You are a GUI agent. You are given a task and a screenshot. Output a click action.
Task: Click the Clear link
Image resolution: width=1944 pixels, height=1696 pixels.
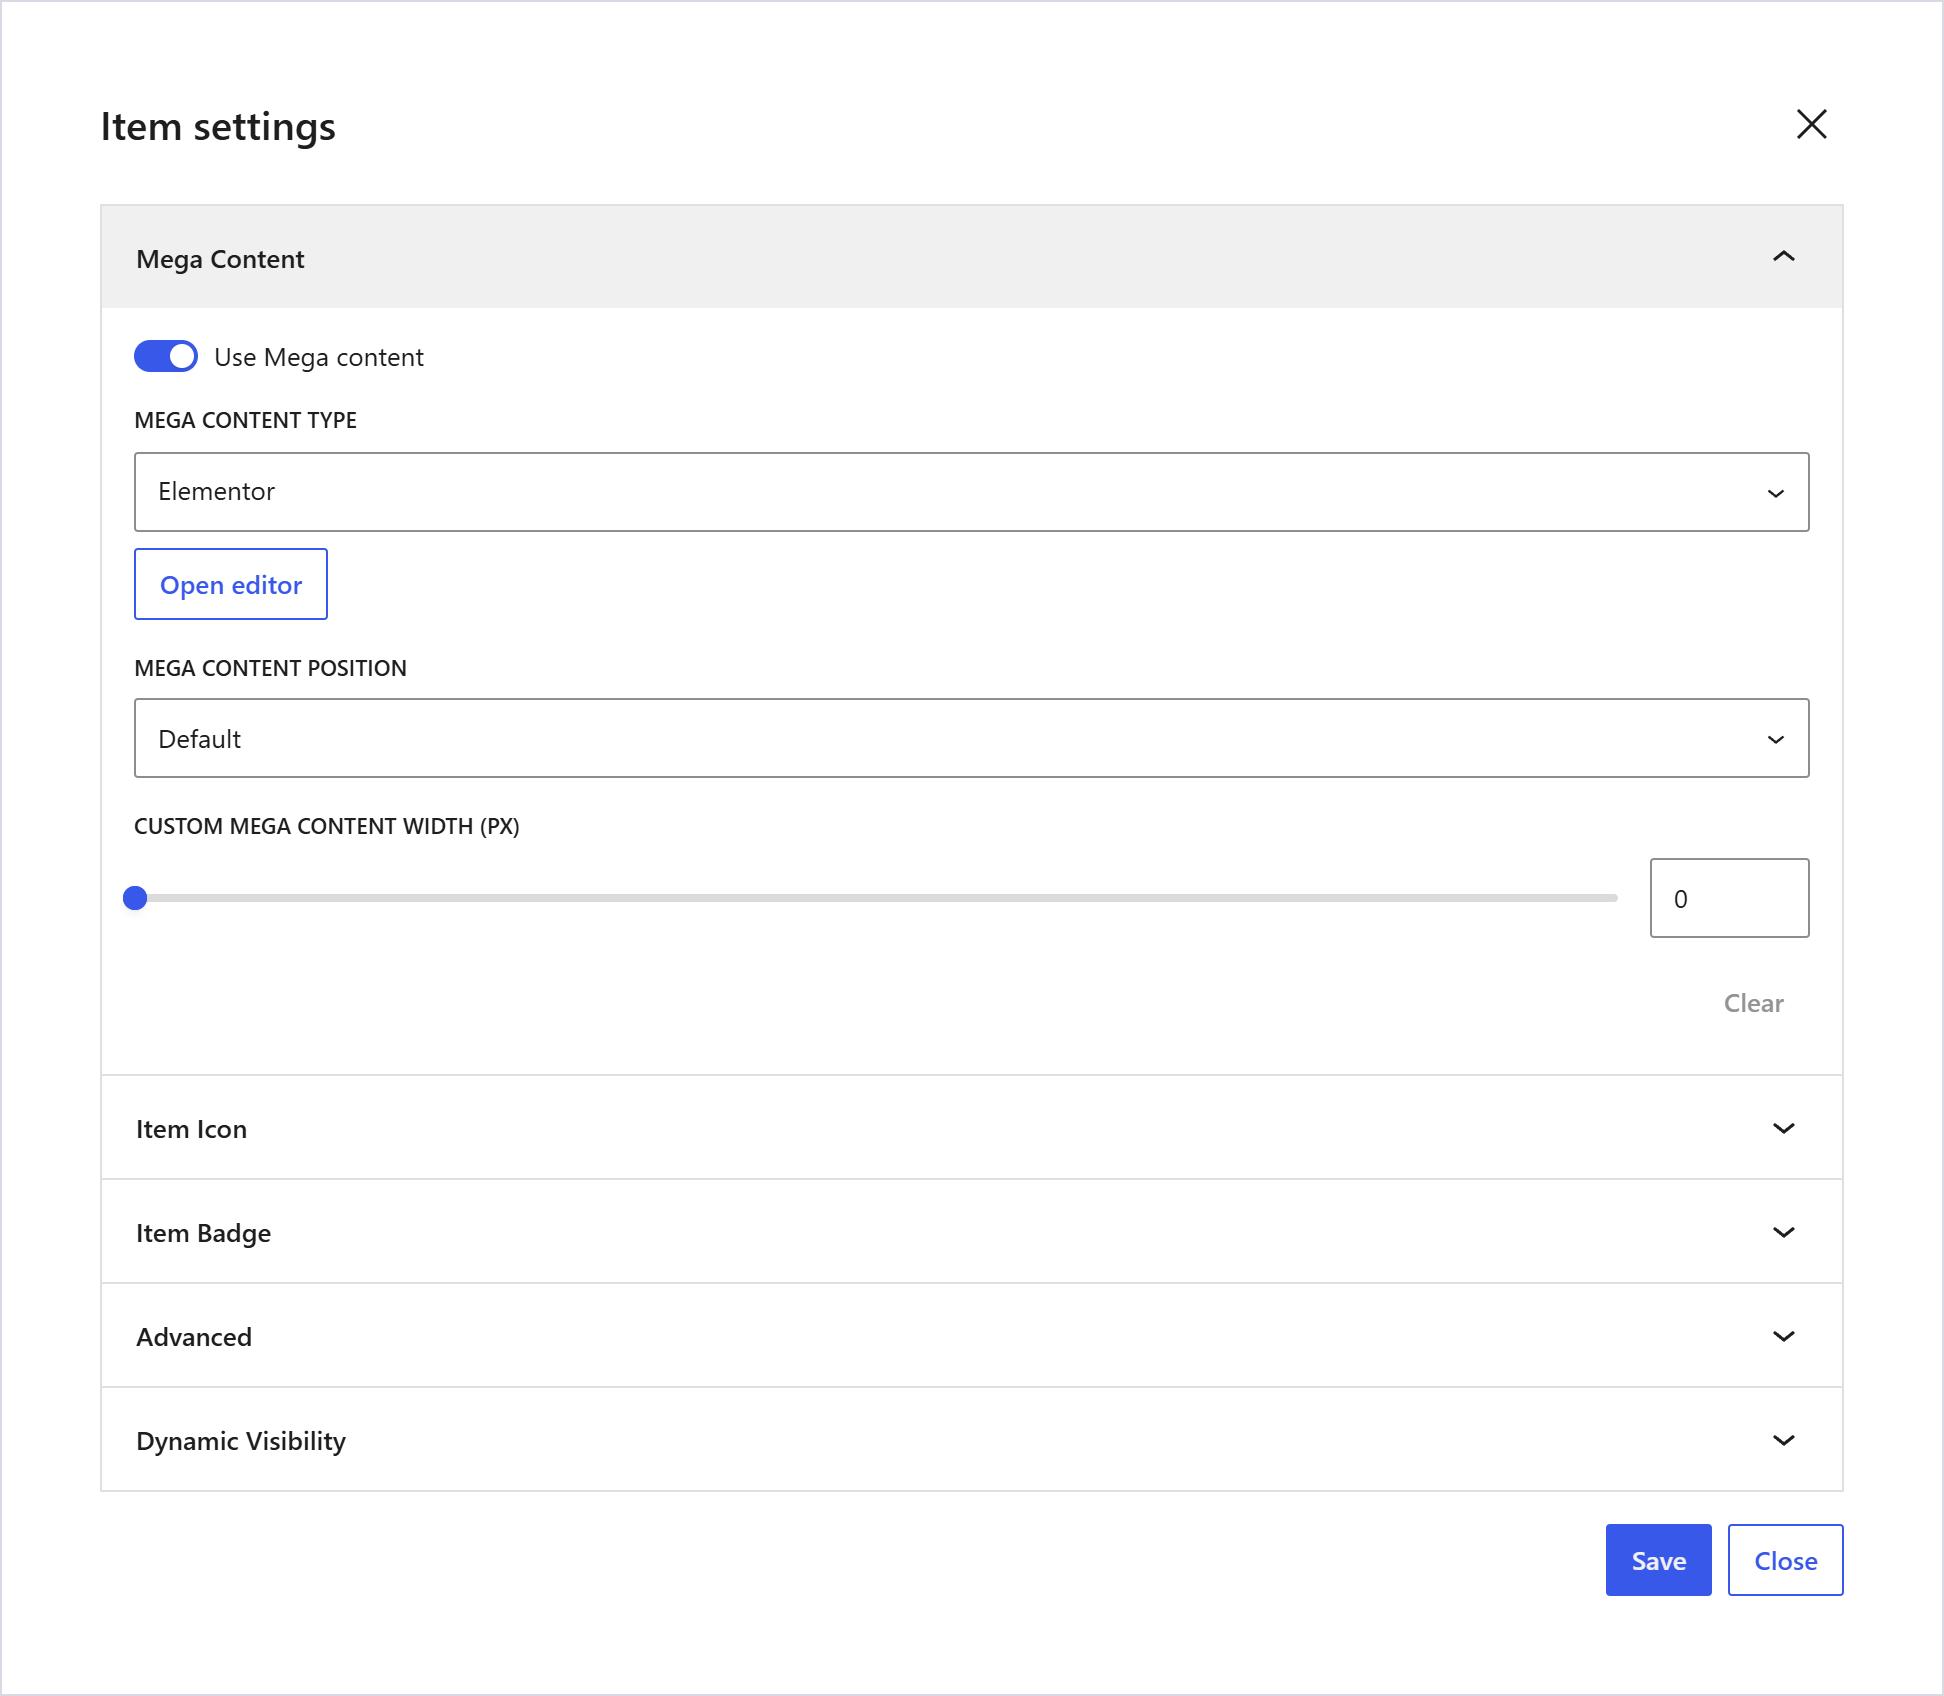pyautogui.click(x=1753, y=1003)
